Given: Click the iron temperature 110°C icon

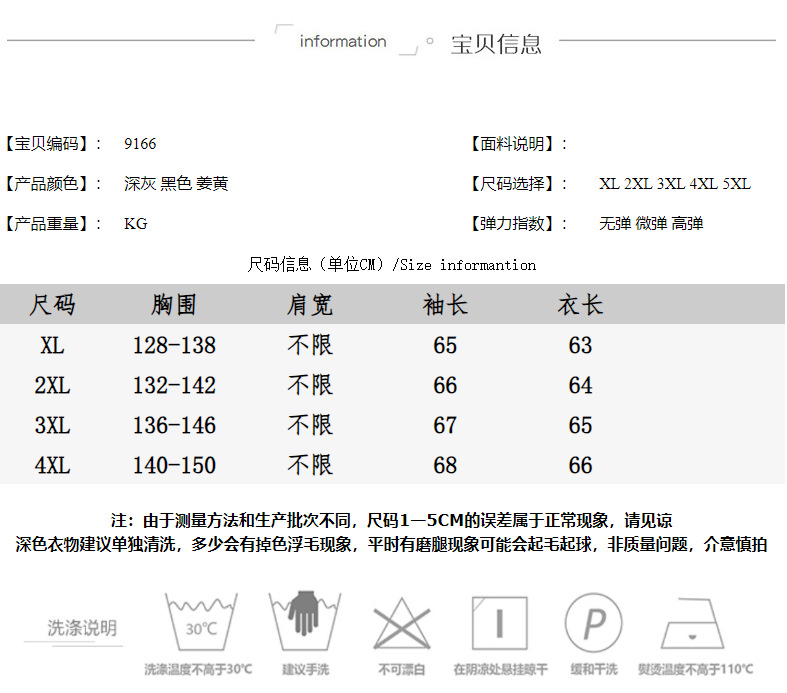Looking at the screenshot, I should click(693, 623).
